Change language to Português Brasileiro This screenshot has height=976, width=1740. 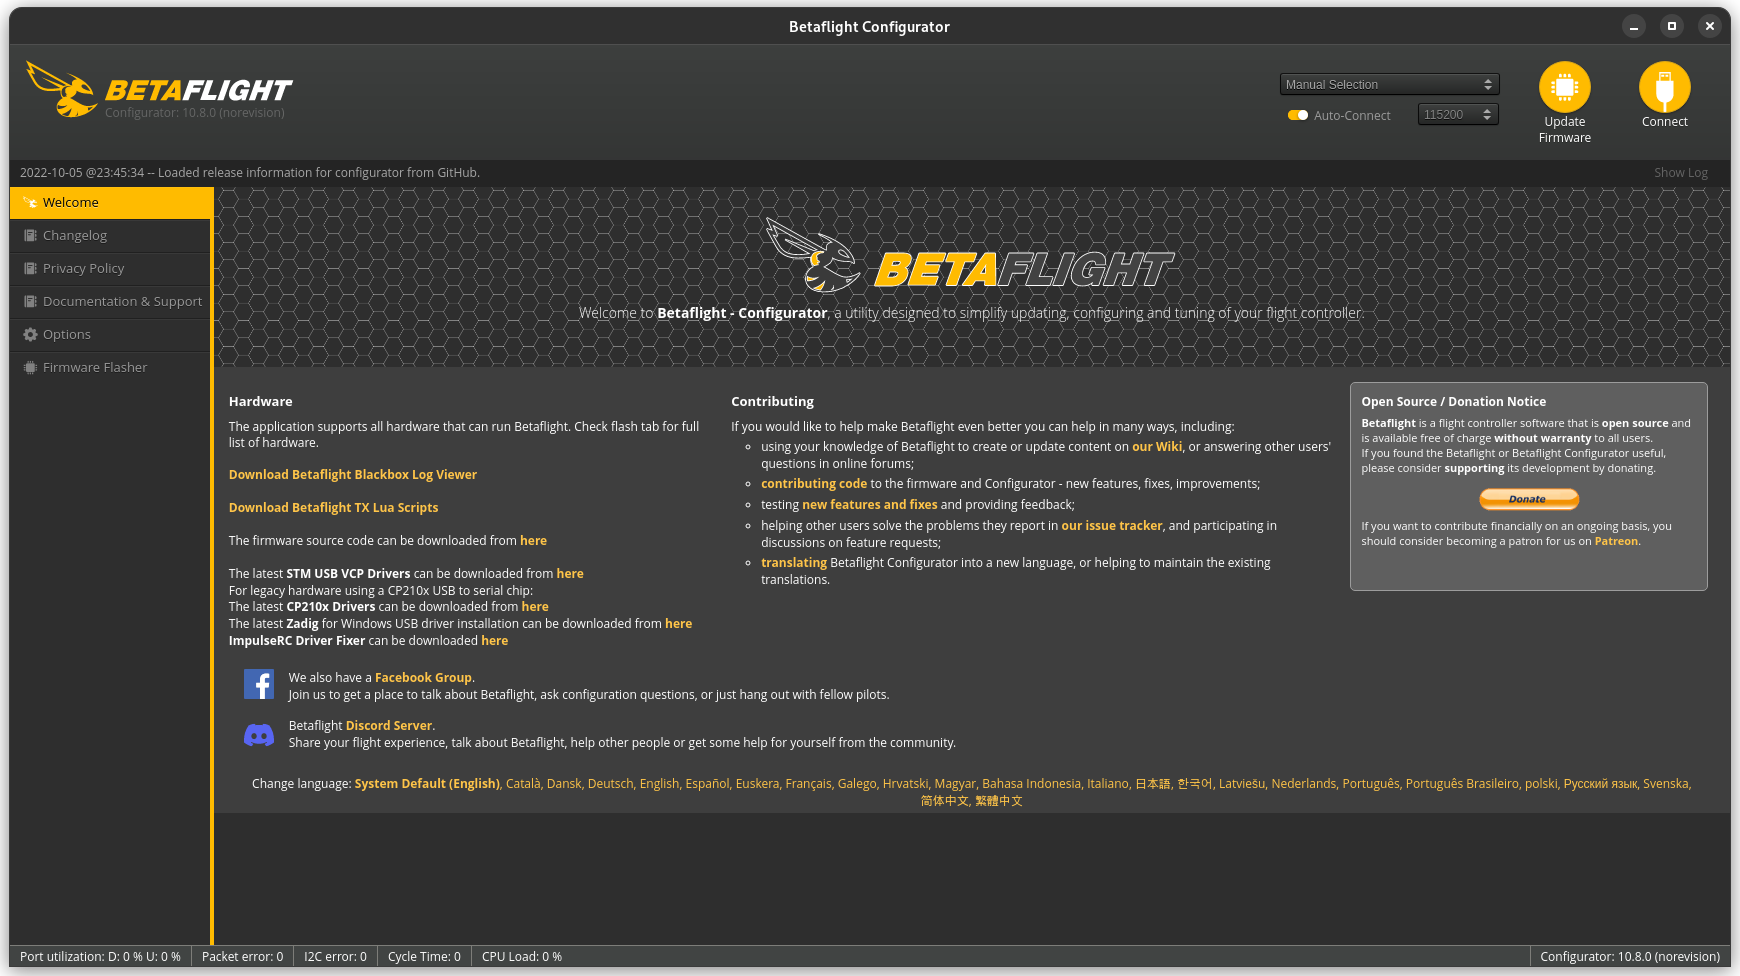[1462, 783]
